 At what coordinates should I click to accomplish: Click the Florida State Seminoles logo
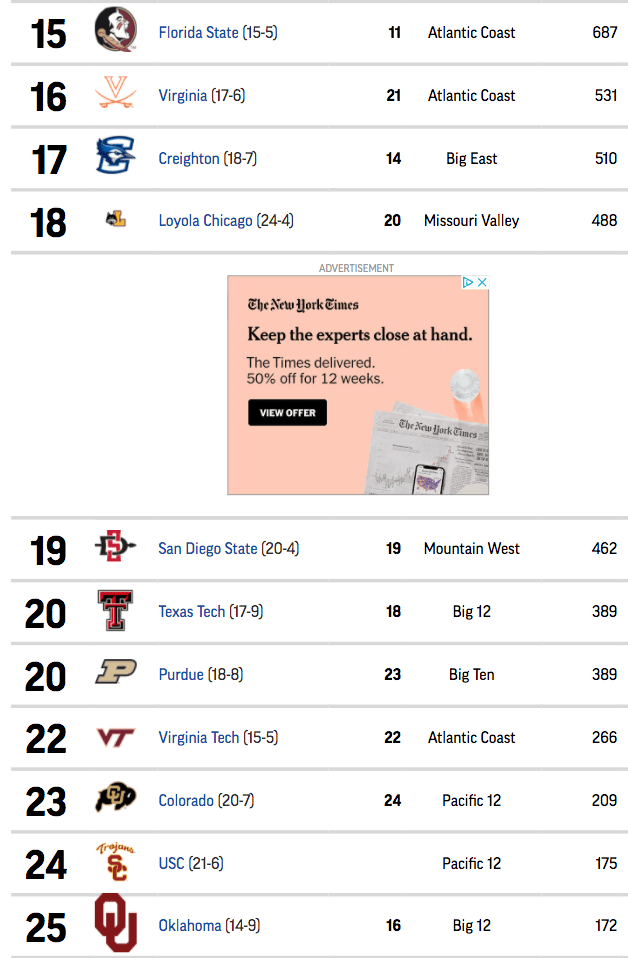click(x=115, y=29)
